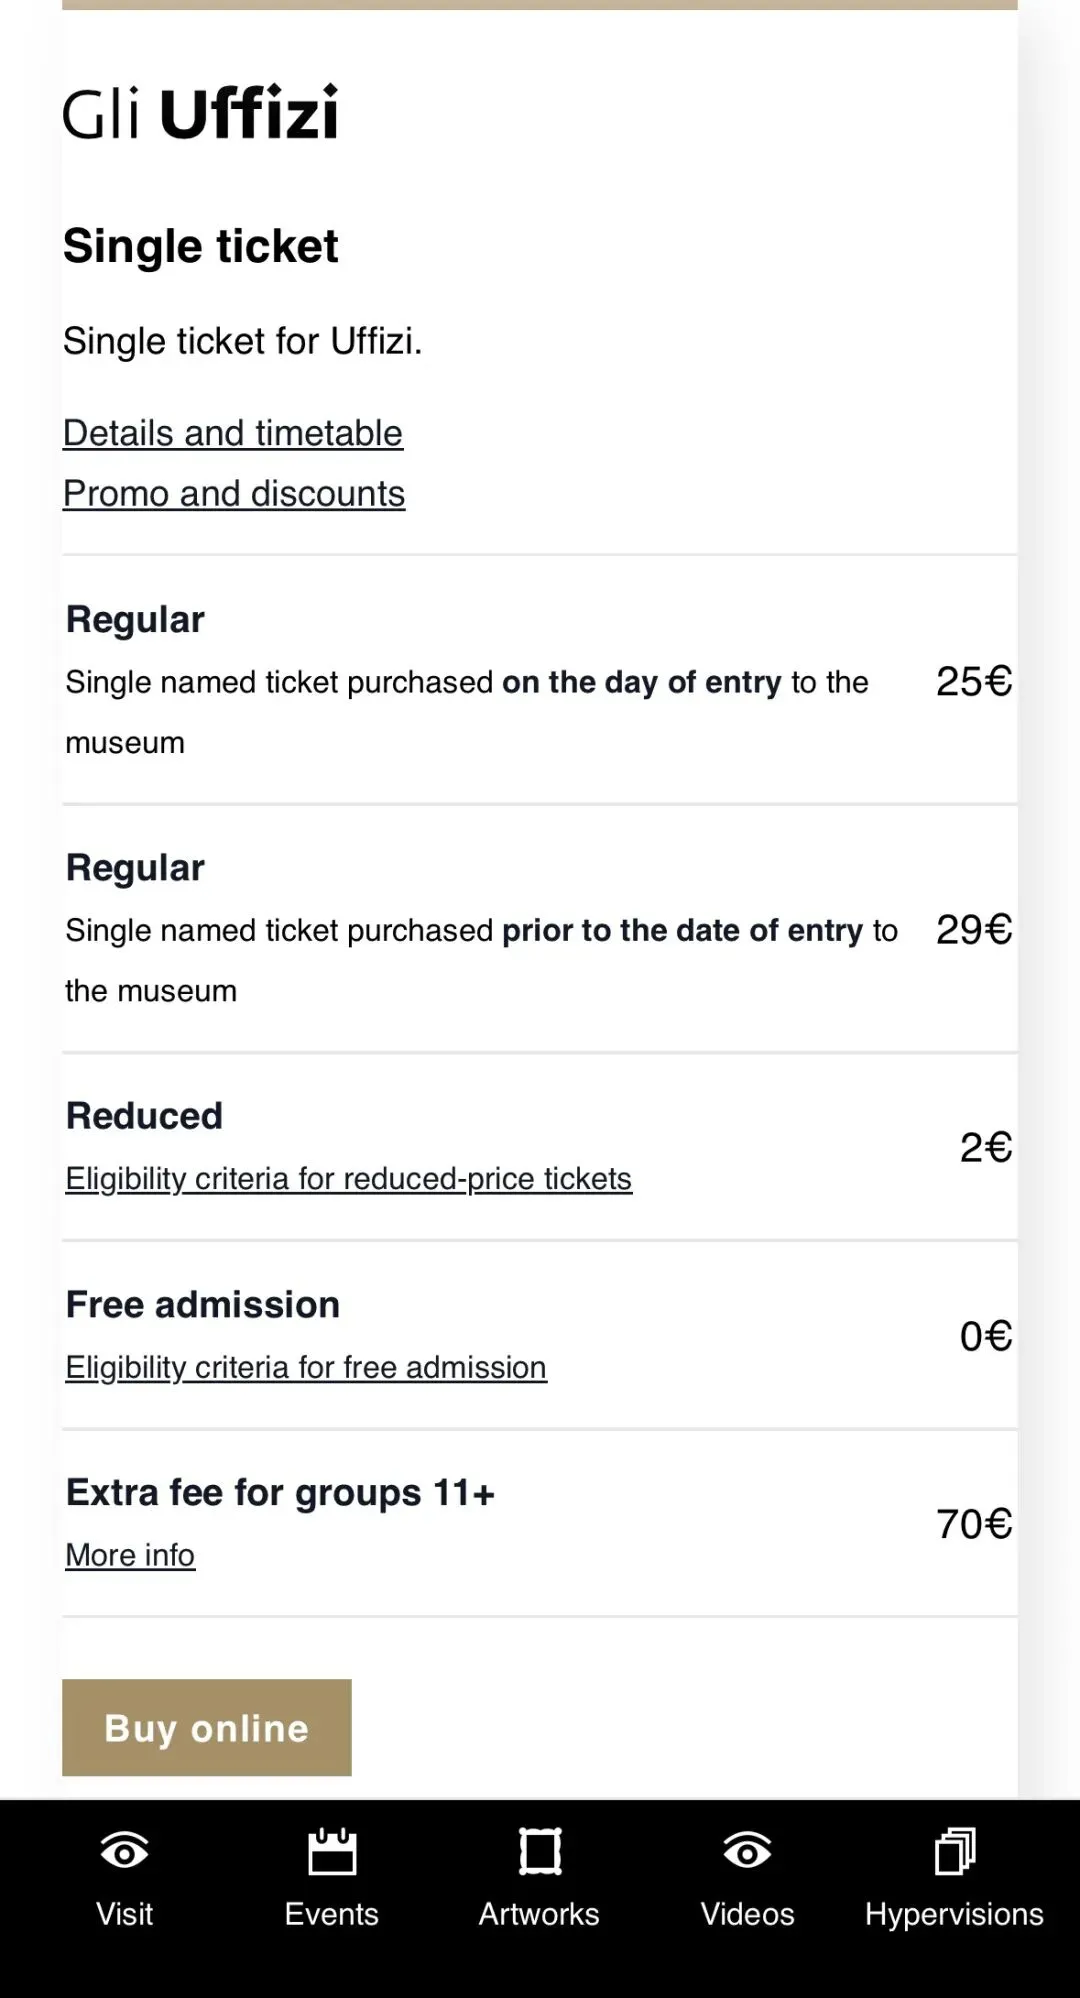This screenshot has height=1998, width=1080.
Task: Tap the Videos eye icon
Action: pyautogui.click(x=747, y=1851)
